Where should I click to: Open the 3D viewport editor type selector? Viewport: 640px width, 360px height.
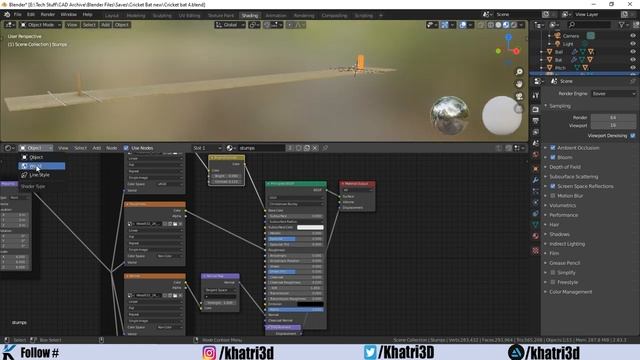click(9, 25)
